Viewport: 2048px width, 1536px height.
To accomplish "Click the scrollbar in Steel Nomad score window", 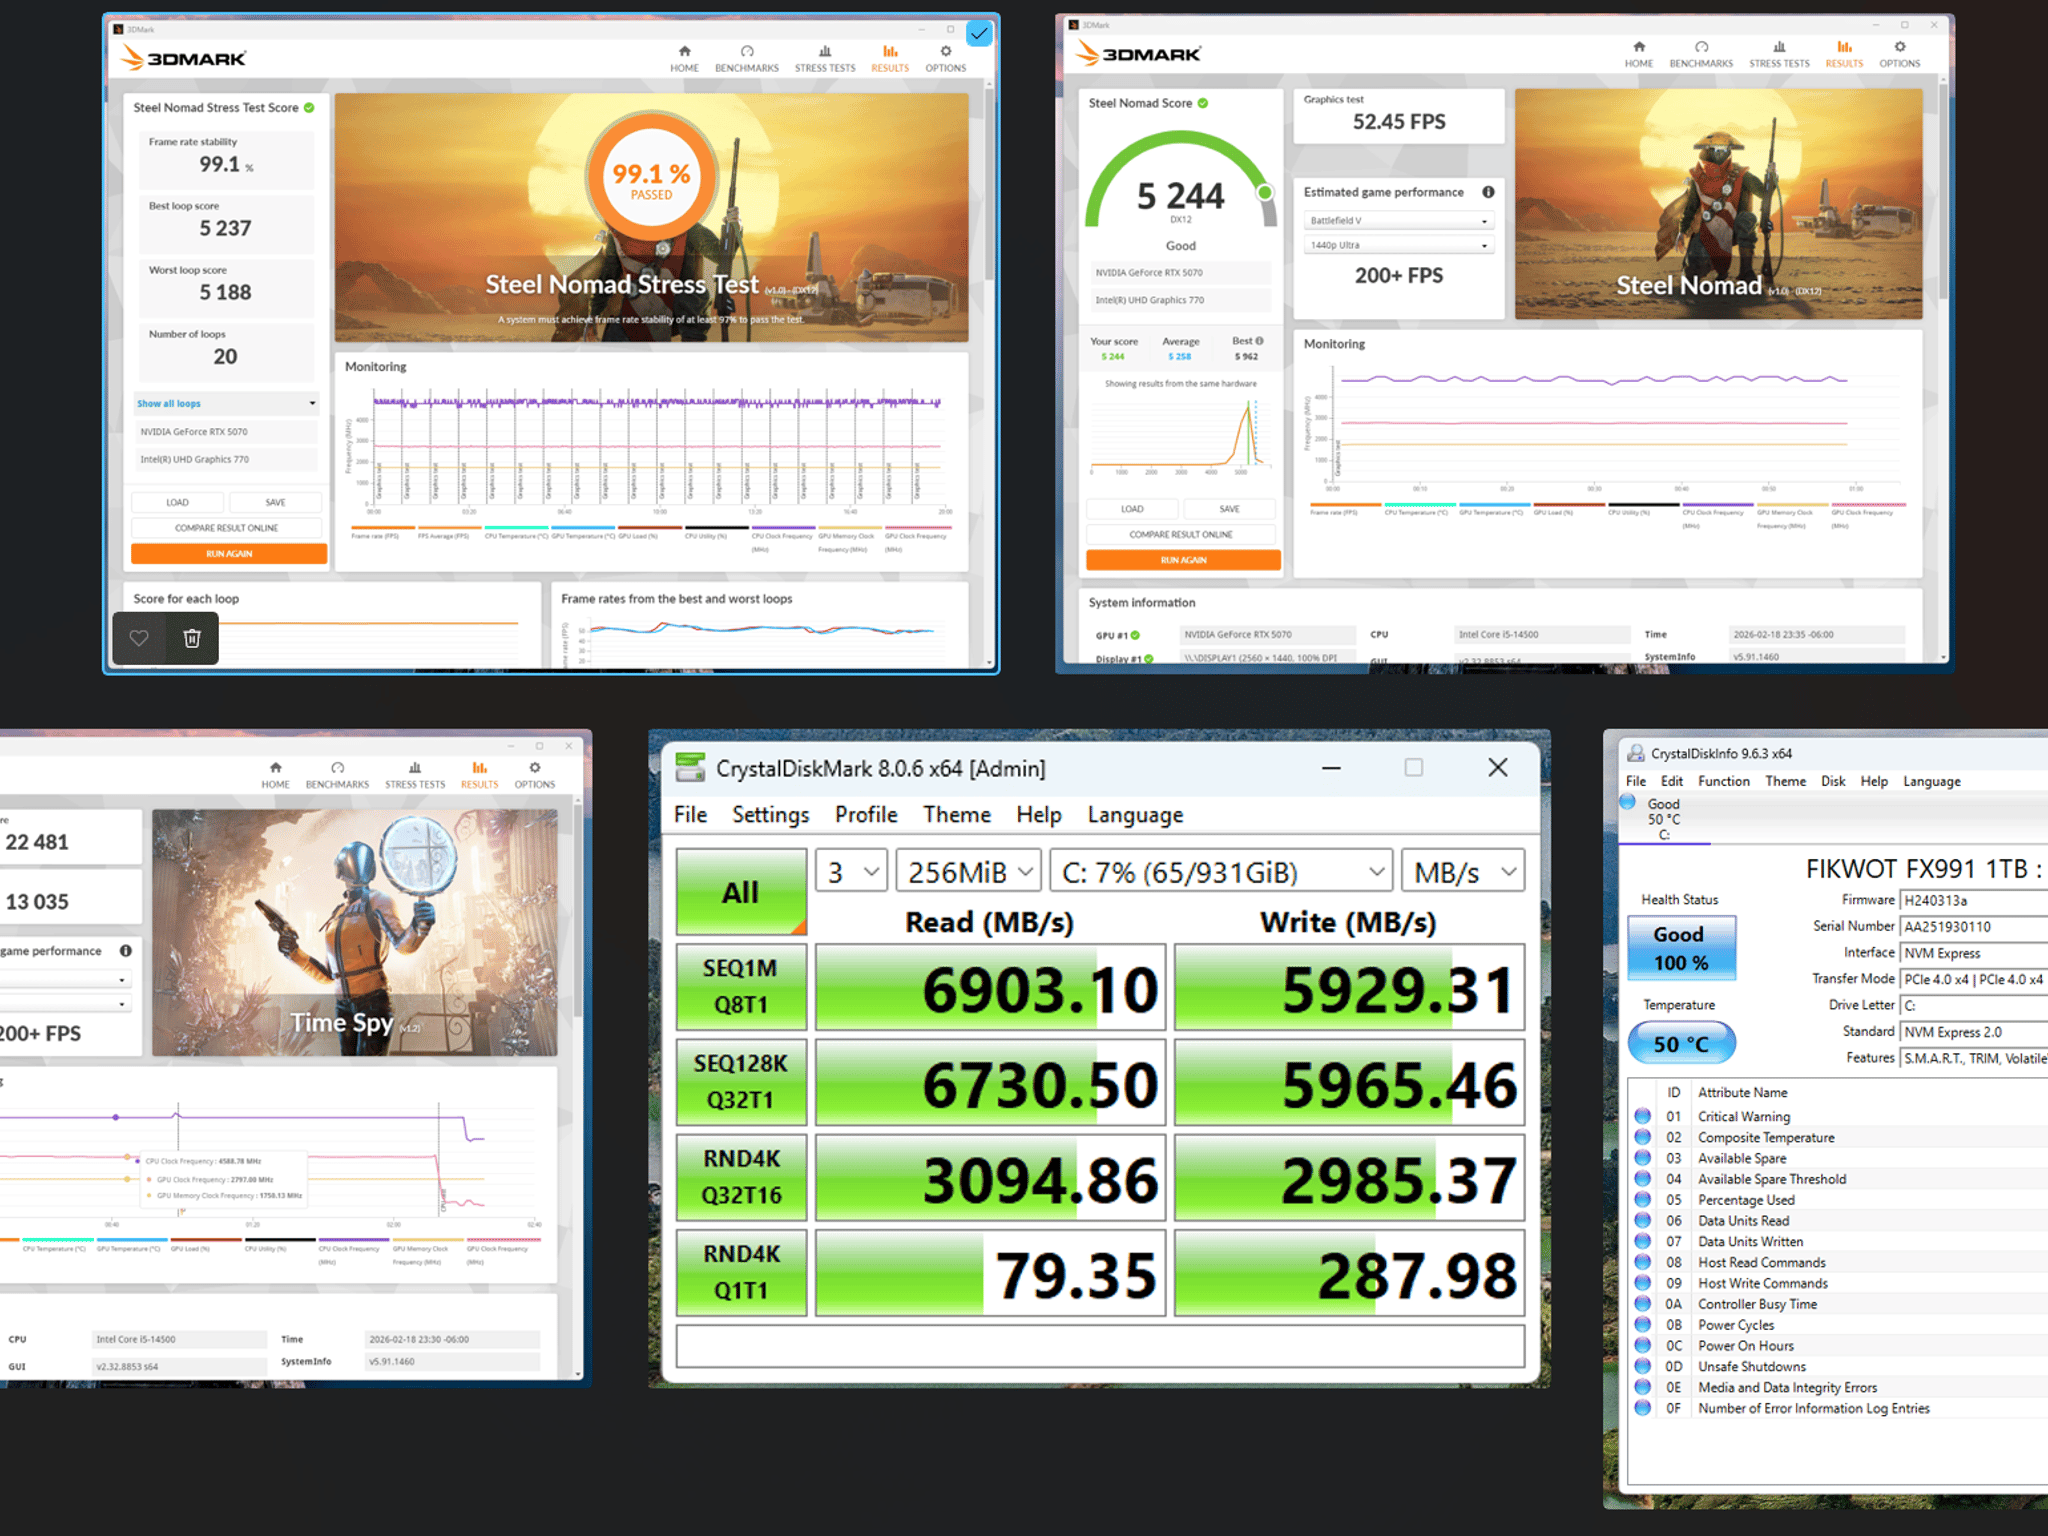I will (x=1943, y=190).
